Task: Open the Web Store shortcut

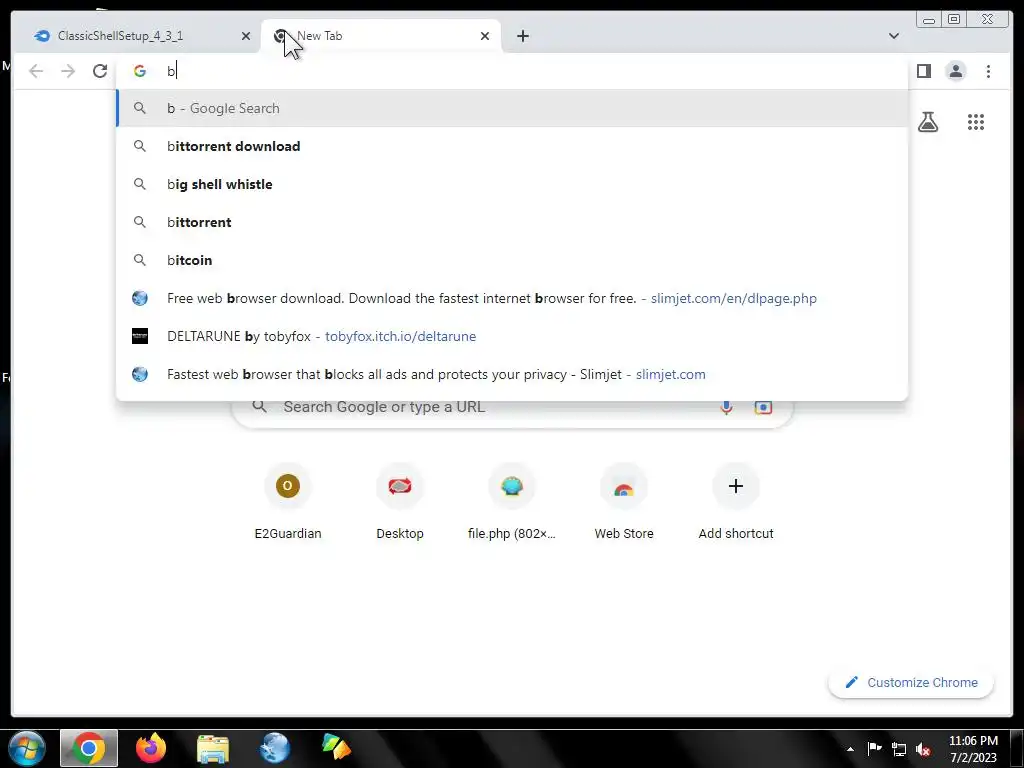Action: coord(624,503)
